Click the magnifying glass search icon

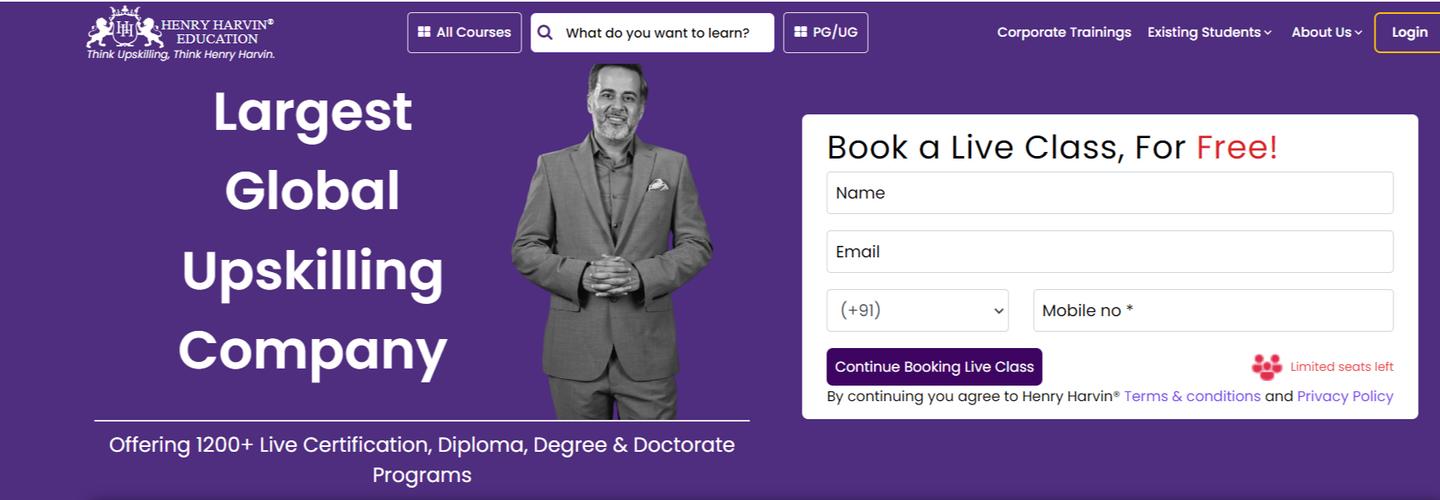(545, 32)
